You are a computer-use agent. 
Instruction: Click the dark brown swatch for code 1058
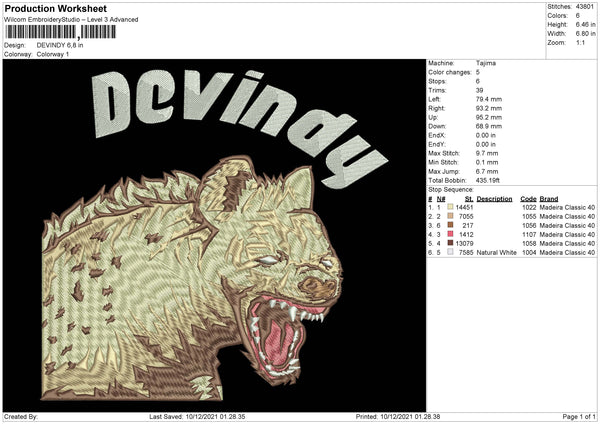450,243
